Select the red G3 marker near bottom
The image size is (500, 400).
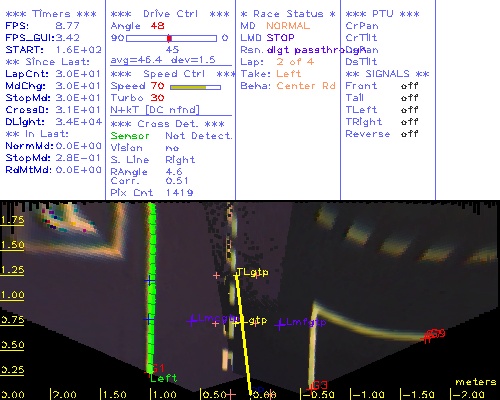[x=319, y=385]
